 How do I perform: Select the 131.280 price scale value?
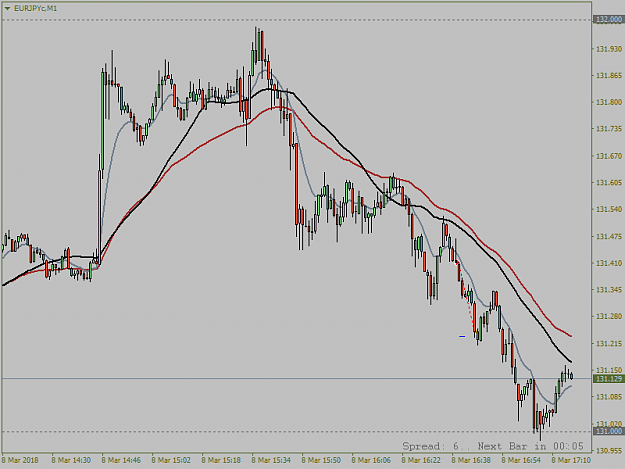(609, 316)
